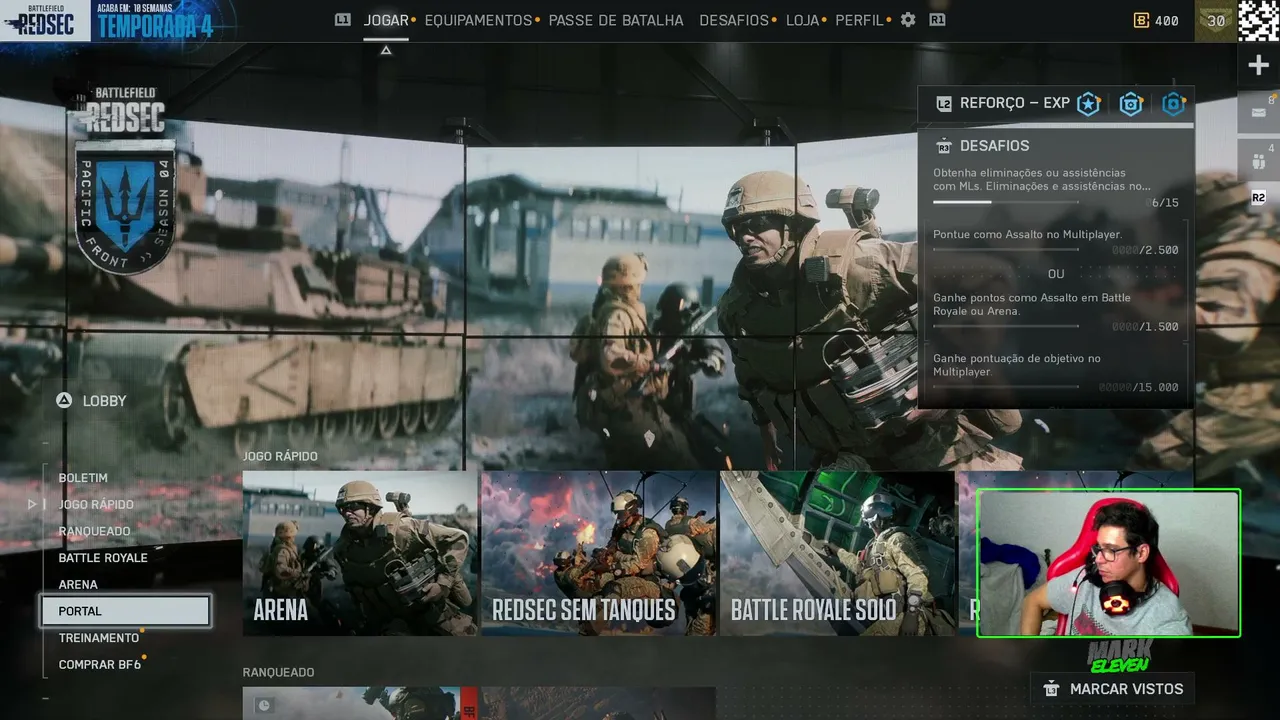Click the QR code in top corner
Viewport: 1280px width, 720px height.
pyautogui.click(x=1258, y=20)
